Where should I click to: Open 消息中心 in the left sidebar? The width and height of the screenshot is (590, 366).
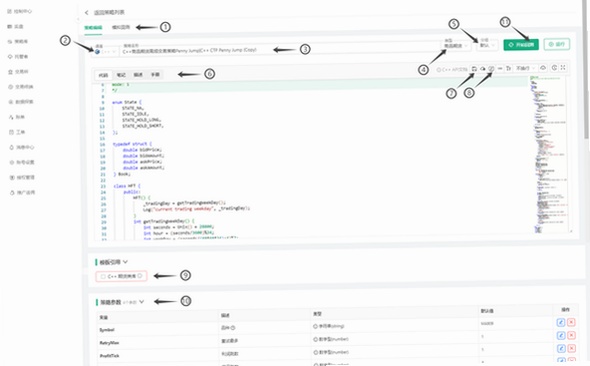[22, 147]
